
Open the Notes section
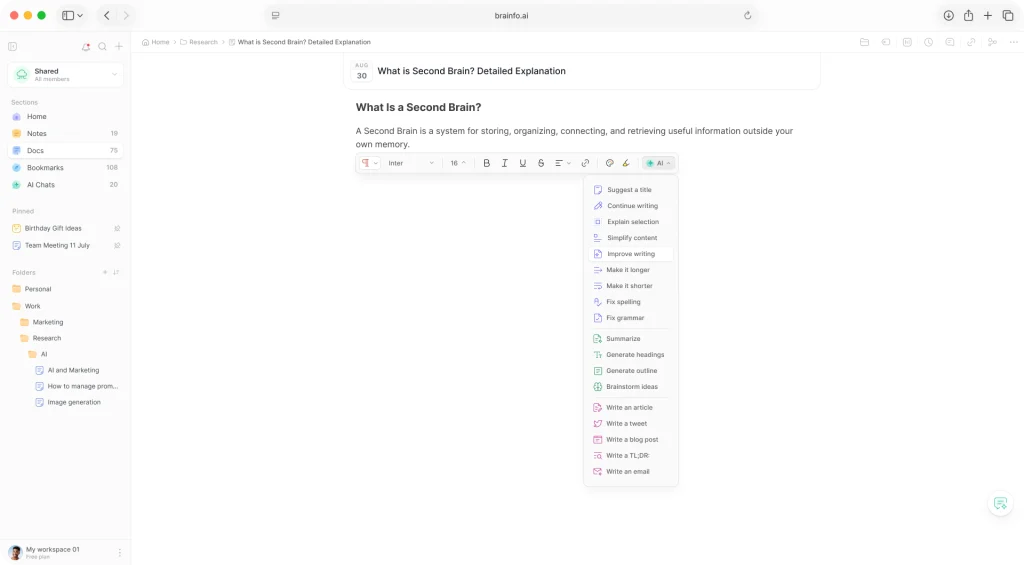pyautogui.click(x=65, y=133)
